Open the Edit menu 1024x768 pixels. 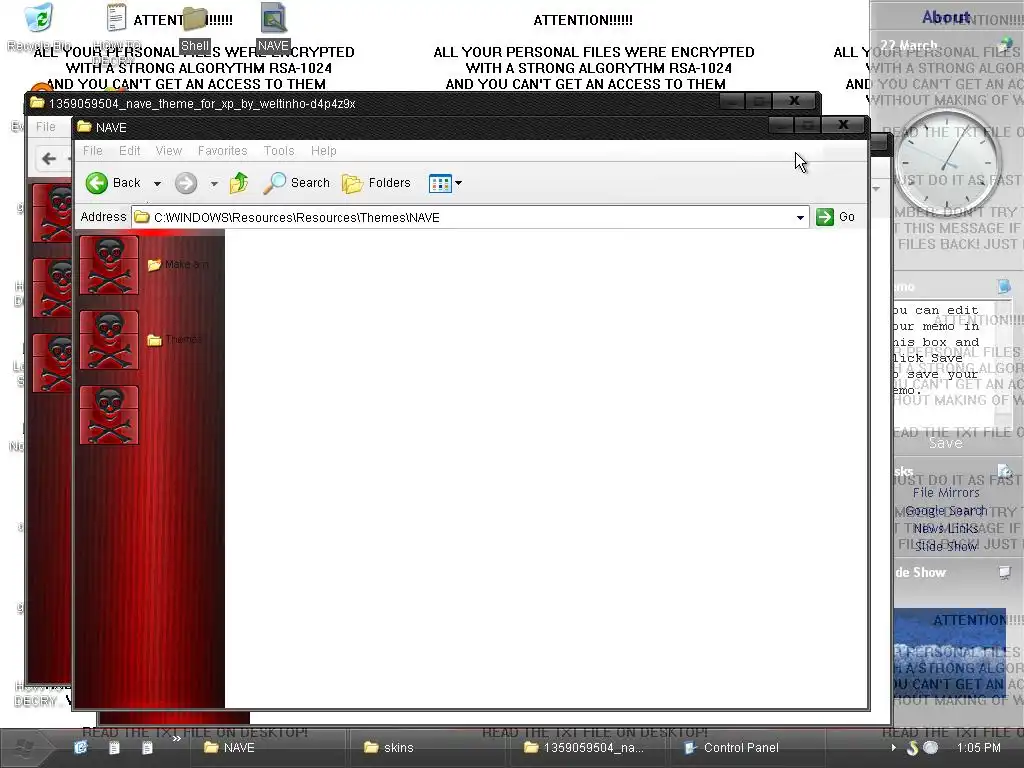pyautogui.click(x=129, y=151)
